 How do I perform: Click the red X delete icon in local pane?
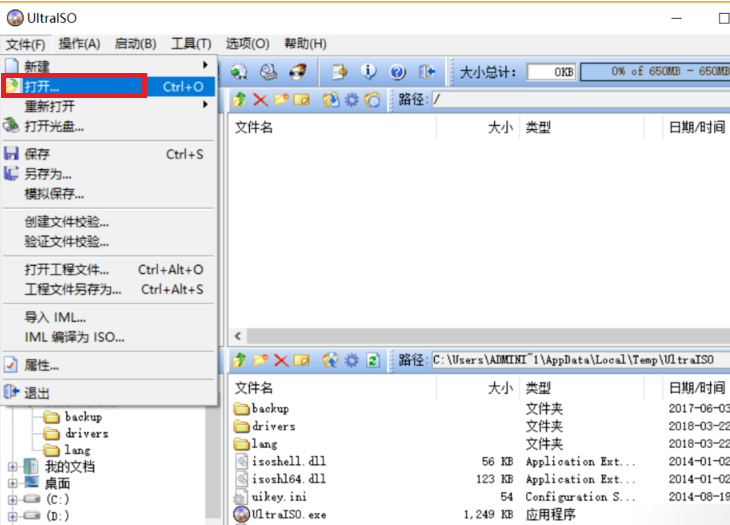(281, 360)
